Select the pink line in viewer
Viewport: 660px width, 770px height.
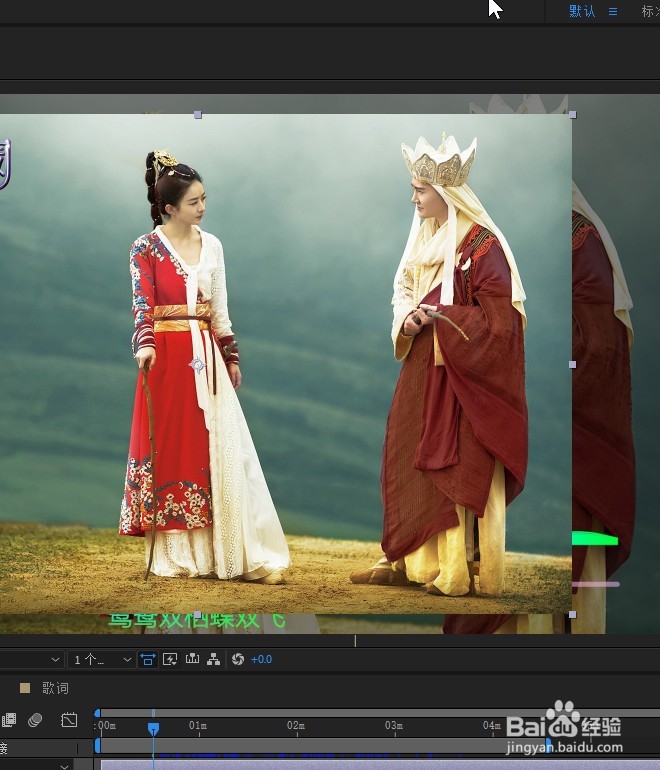[x=595, y=584]
